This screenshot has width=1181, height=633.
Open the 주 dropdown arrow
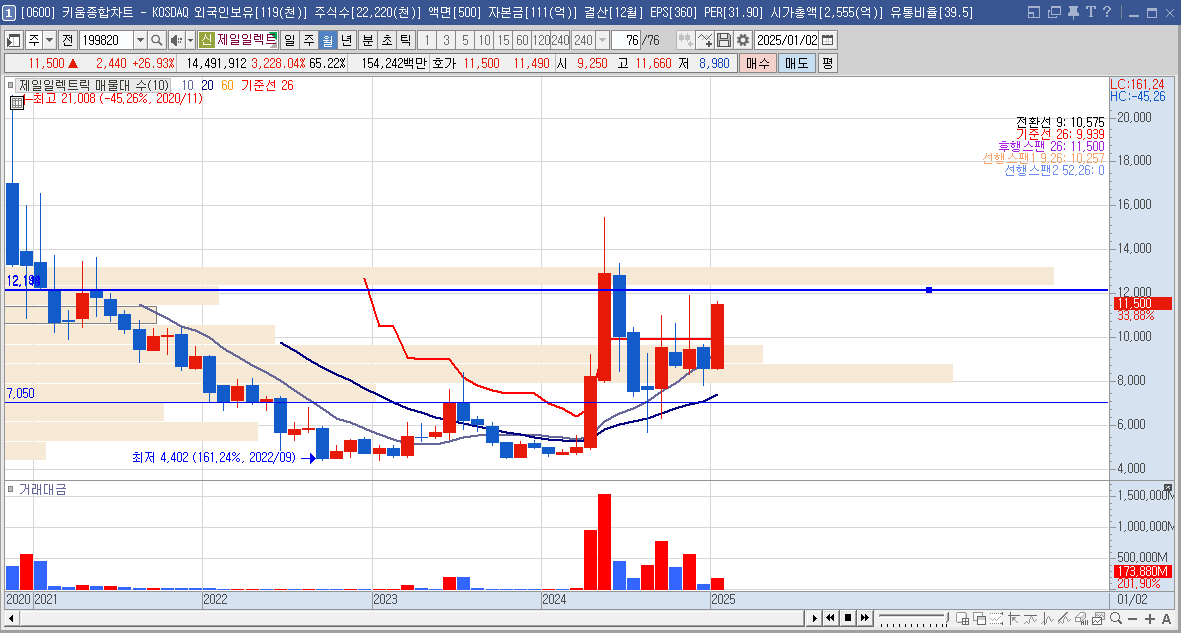pos(50,40)
